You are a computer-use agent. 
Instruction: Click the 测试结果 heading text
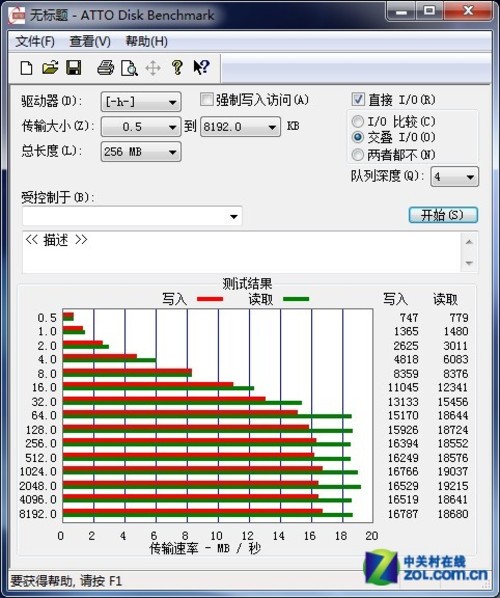(x=247, y=284)
